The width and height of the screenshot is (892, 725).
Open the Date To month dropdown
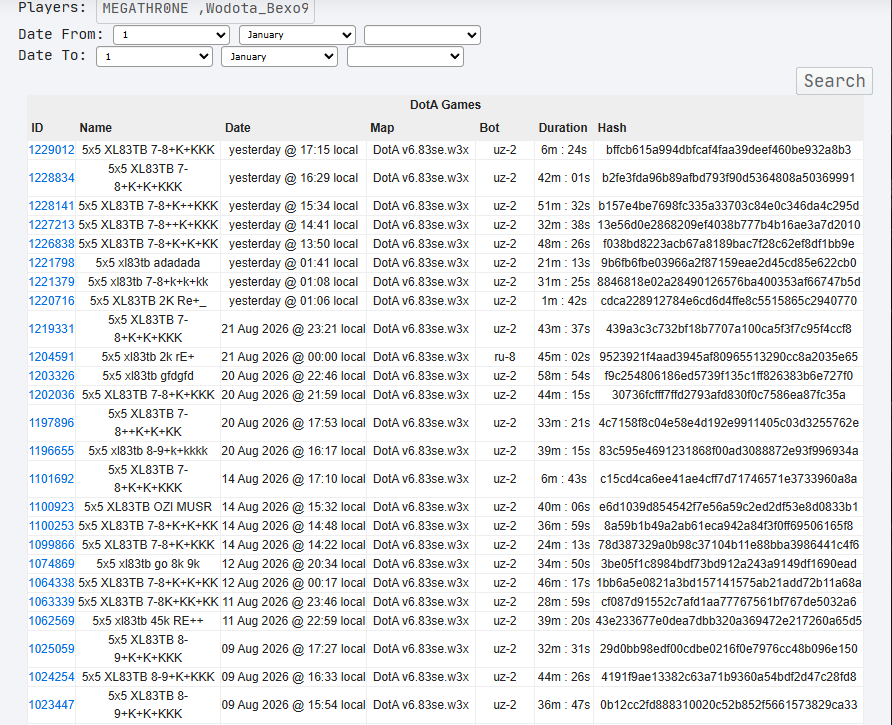280,56
